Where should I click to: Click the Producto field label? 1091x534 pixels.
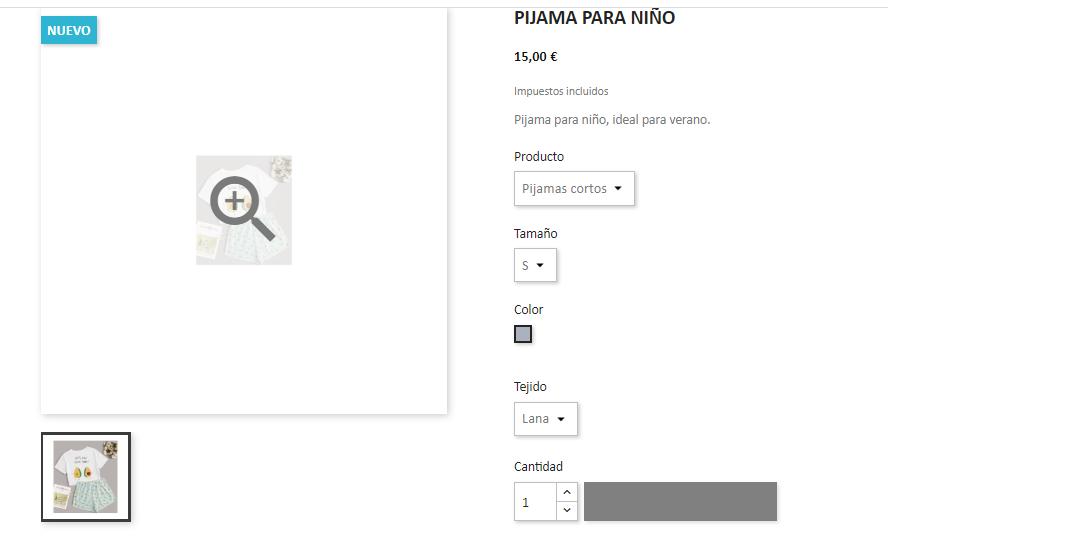click(539, 157)
